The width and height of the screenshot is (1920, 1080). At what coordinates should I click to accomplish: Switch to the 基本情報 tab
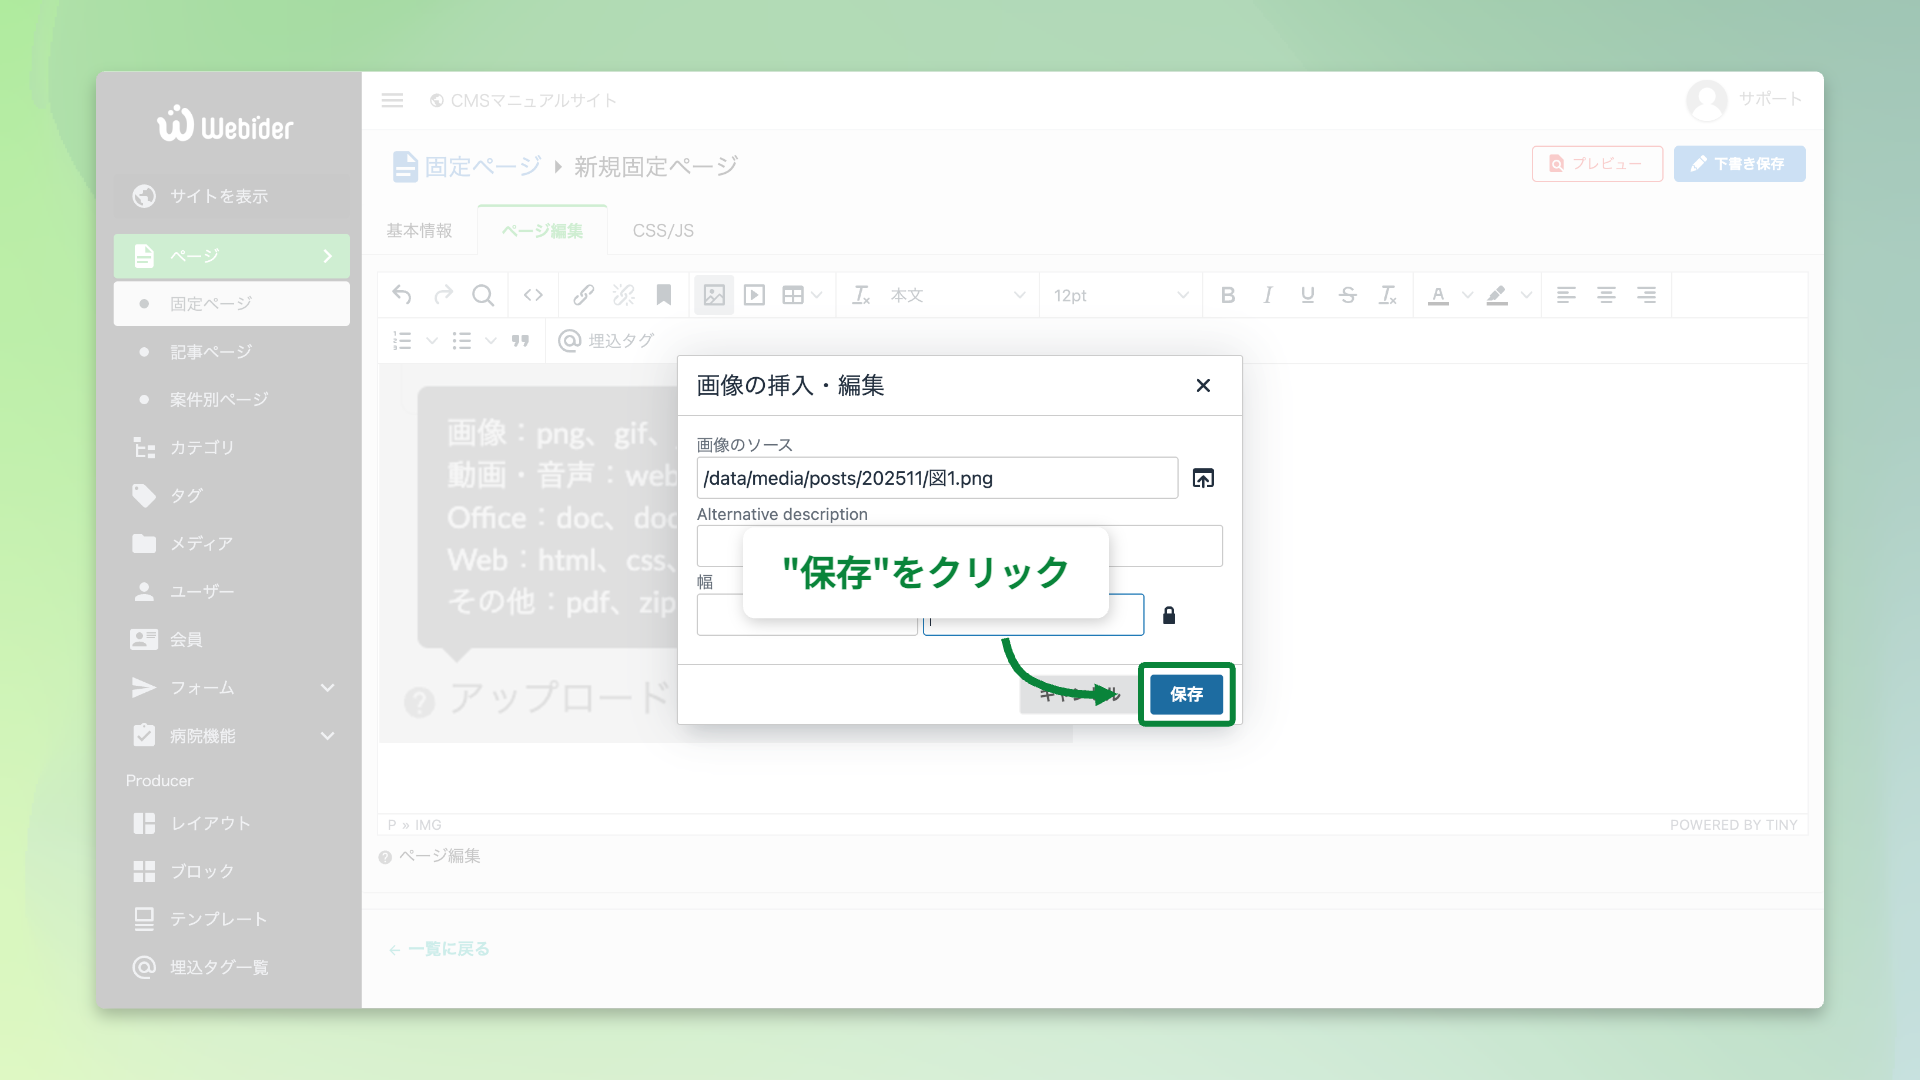[x=418, y=230]
